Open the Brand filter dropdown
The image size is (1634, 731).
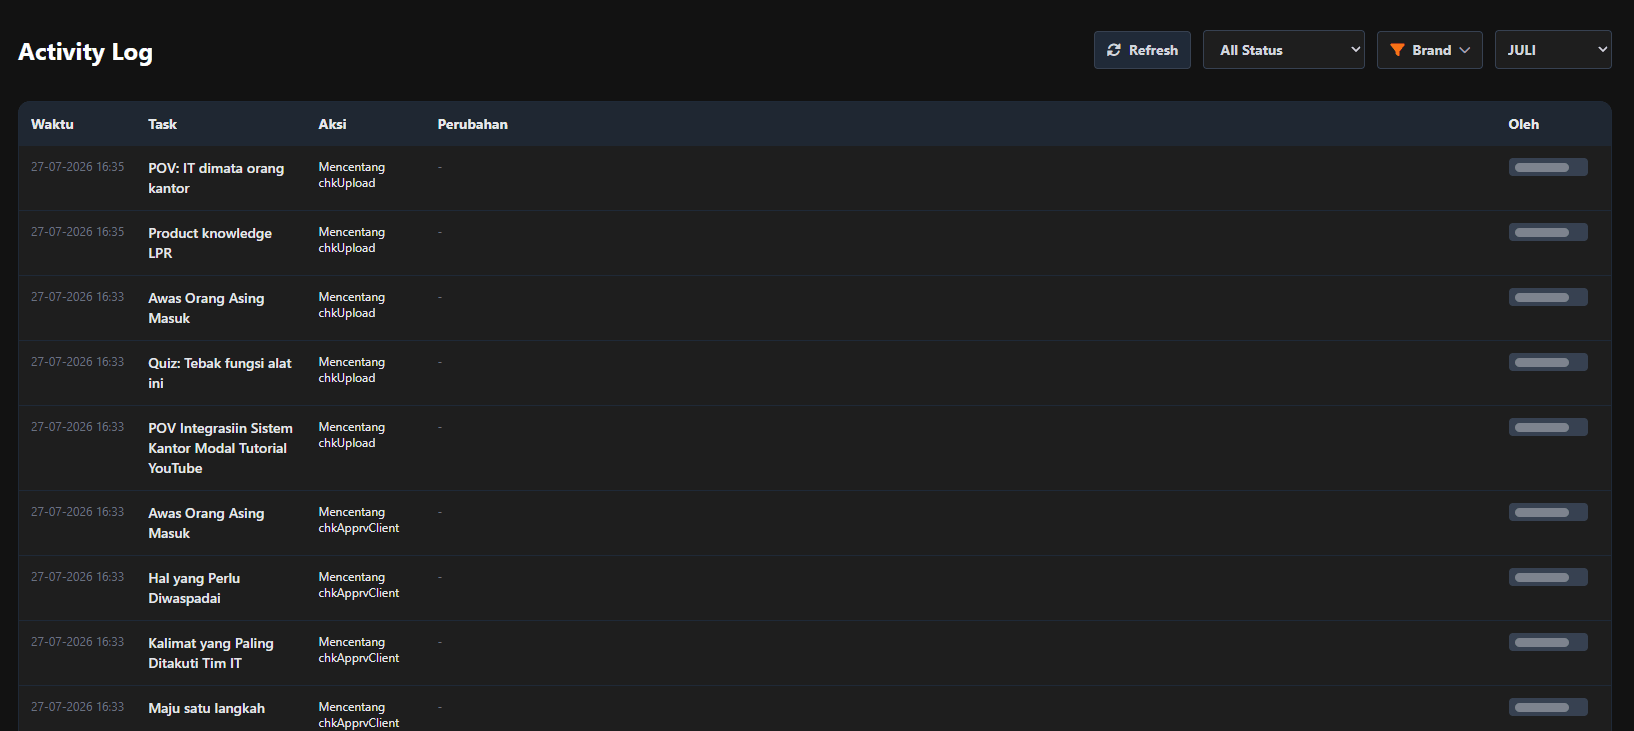(1429, 50)
